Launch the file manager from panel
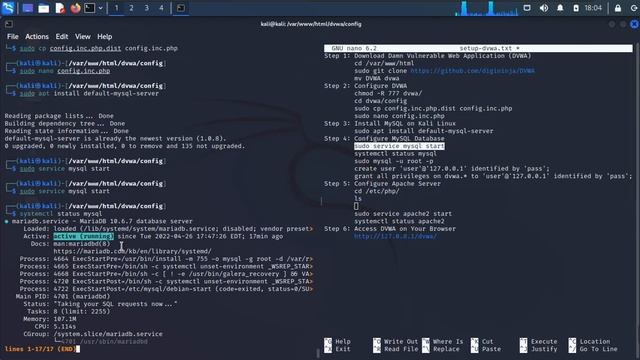 pyautogui.click(x=44, y=8)
